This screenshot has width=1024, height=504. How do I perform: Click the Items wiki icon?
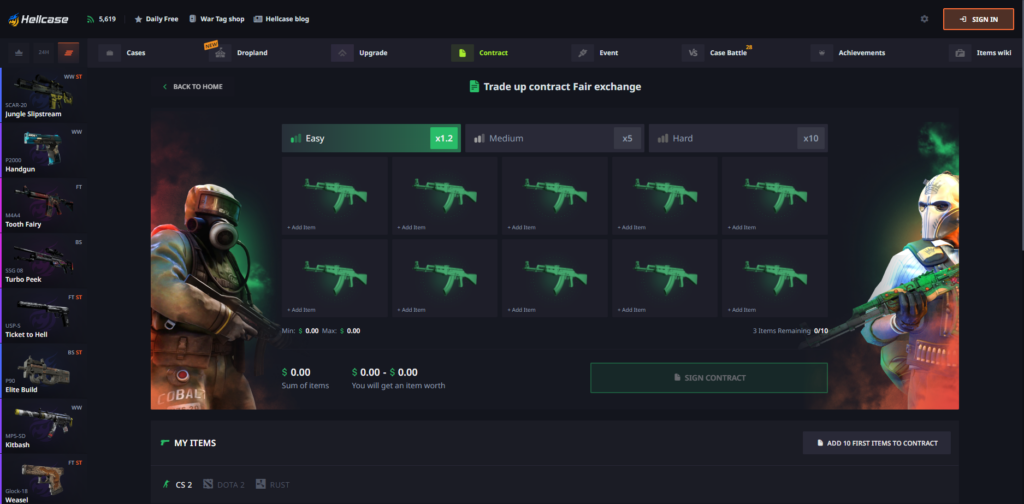click(960, 53)
